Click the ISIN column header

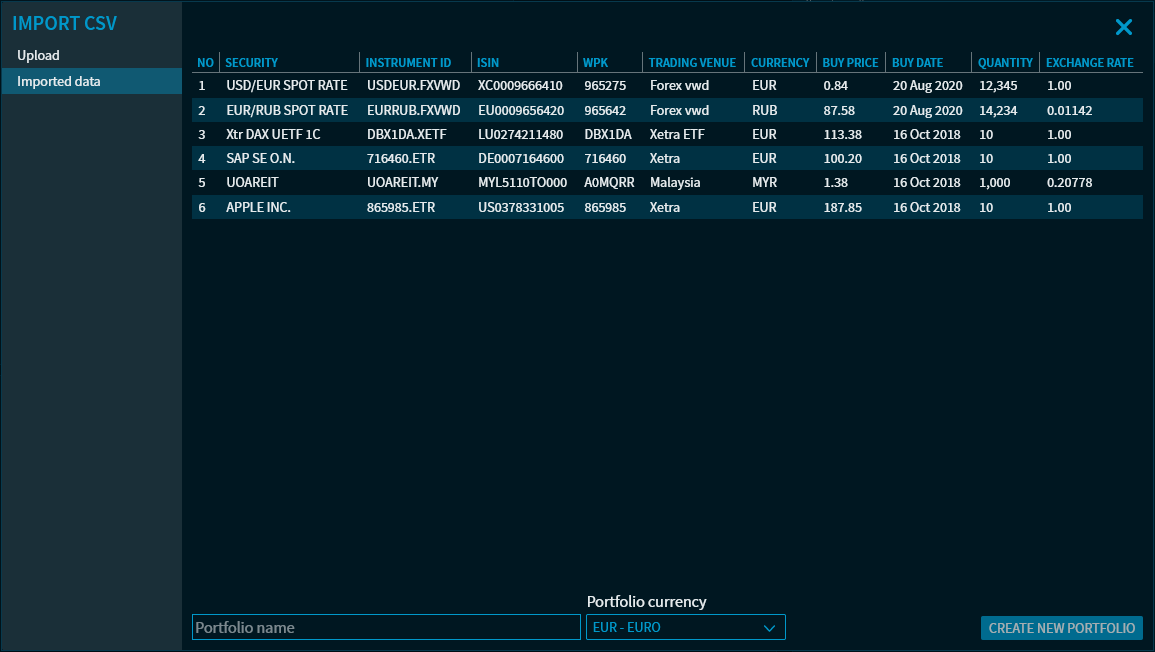(488, 62)
